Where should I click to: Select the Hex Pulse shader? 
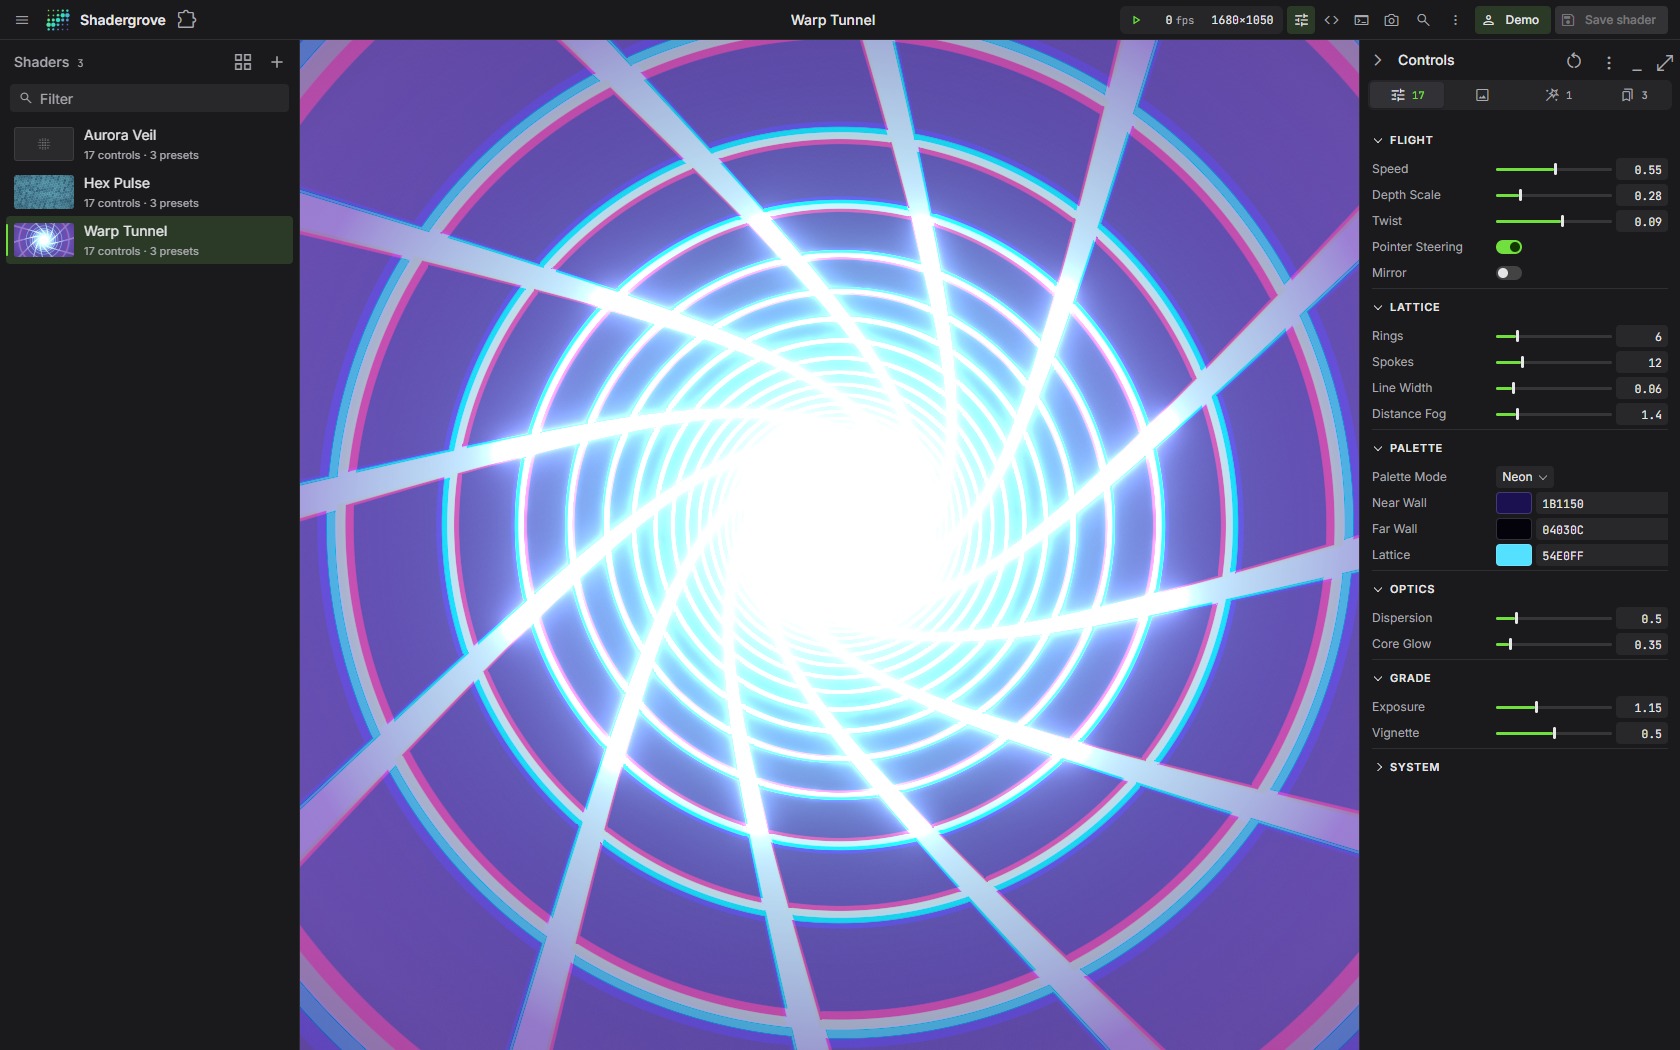pos(149,192)
